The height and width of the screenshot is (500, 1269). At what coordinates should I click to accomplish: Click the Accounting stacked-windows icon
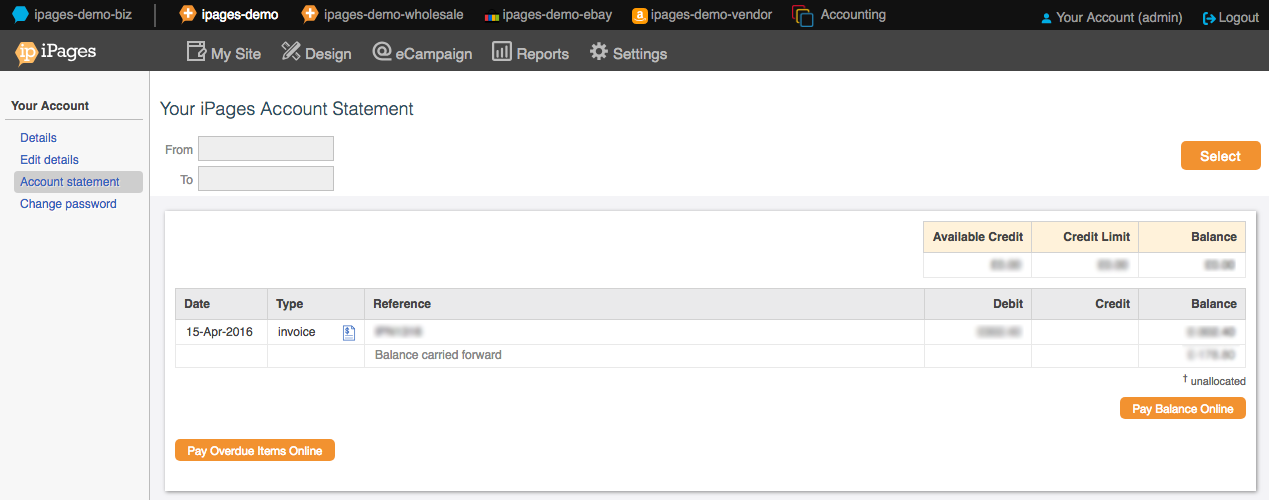[802, 16]
